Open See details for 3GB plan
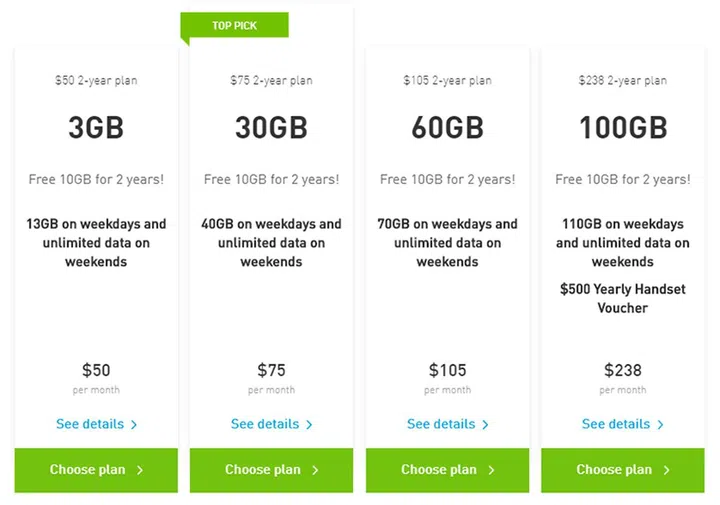 point(90,424)
